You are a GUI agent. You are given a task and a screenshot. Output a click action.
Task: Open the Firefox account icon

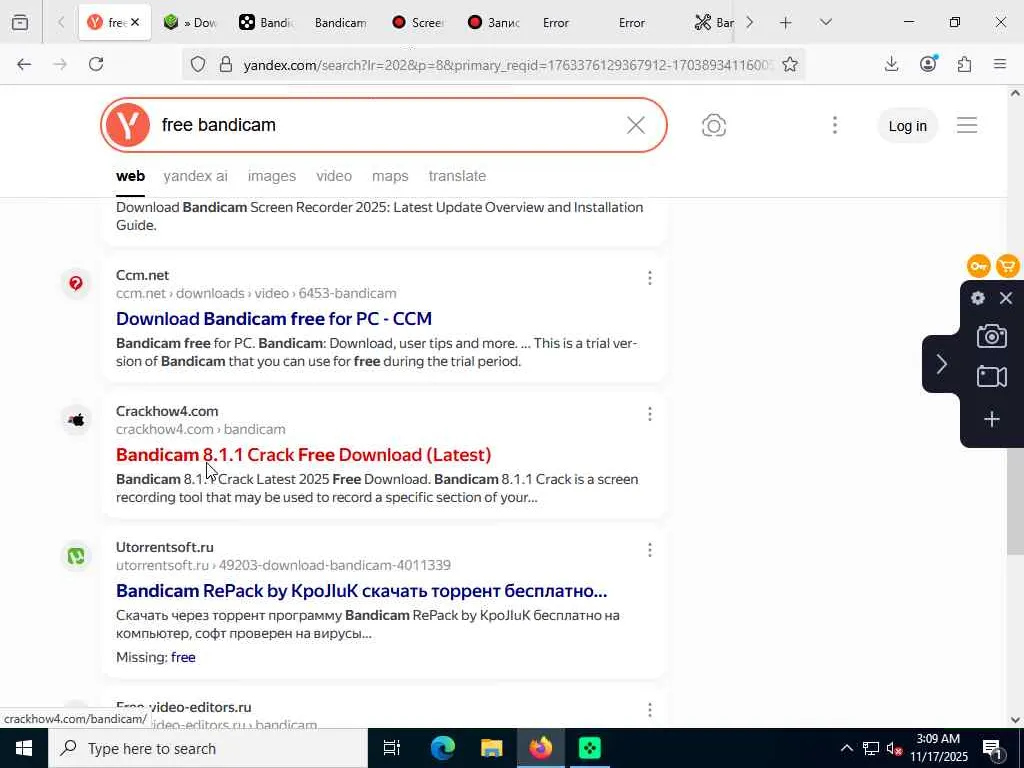(928, 63)
